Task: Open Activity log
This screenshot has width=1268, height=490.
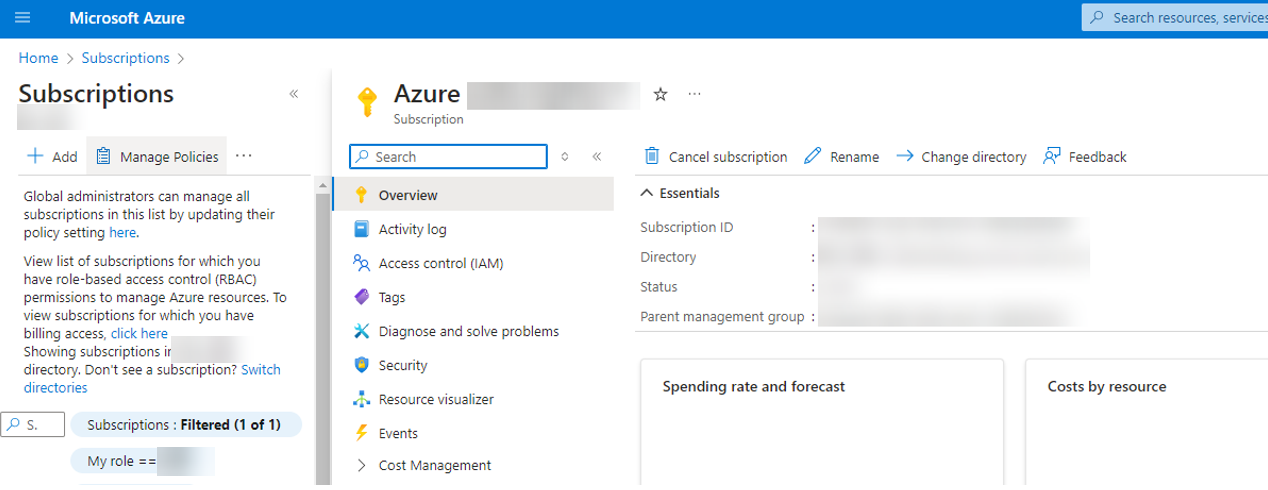Action: (412, 229)
